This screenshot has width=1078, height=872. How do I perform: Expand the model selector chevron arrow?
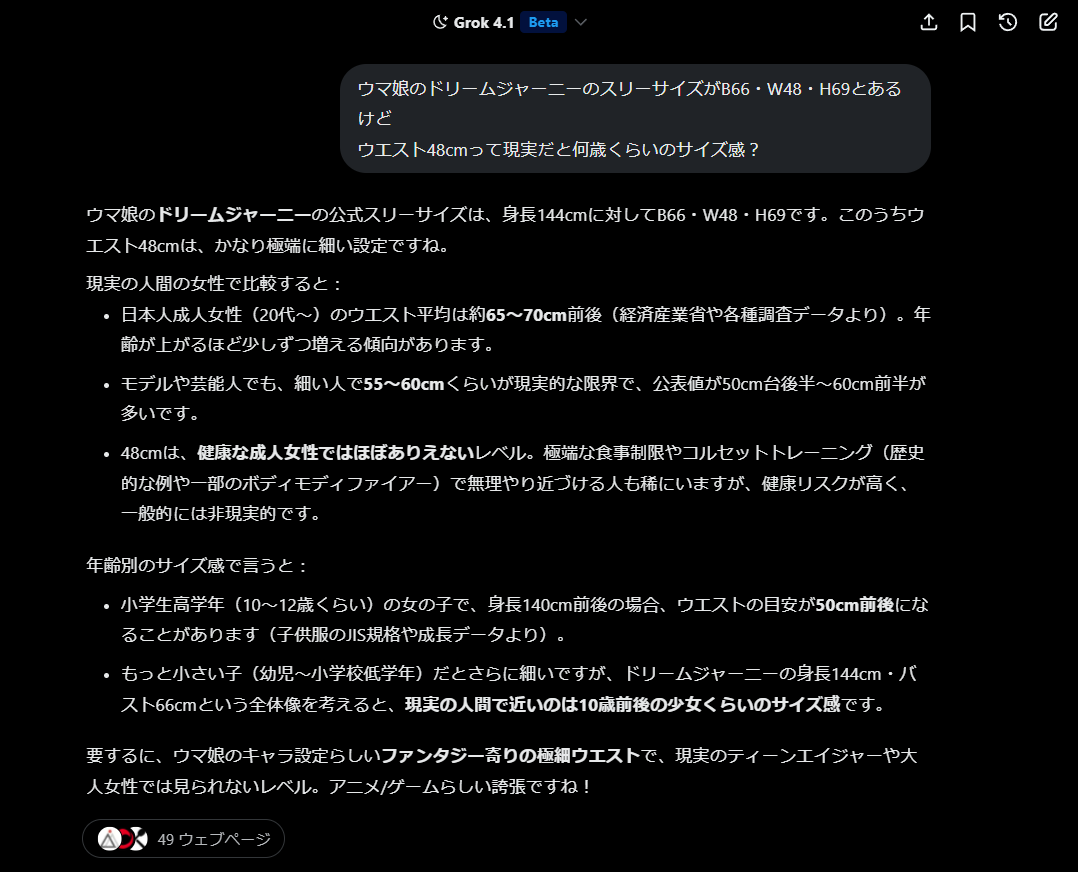coord(581,23)
